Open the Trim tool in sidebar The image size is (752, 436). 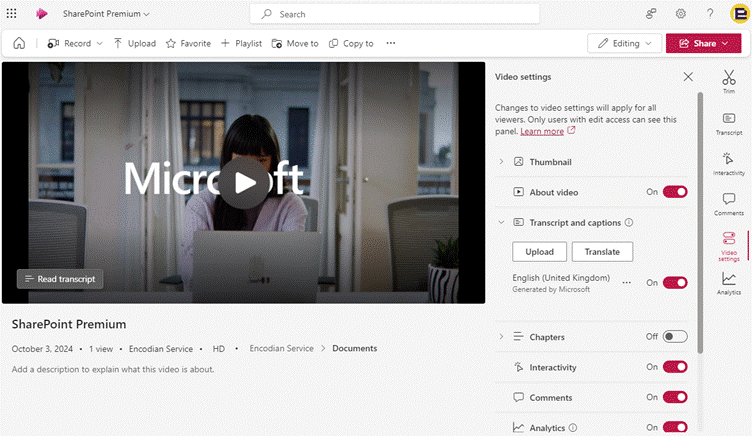pyautogui.click(x=728, y=79)
